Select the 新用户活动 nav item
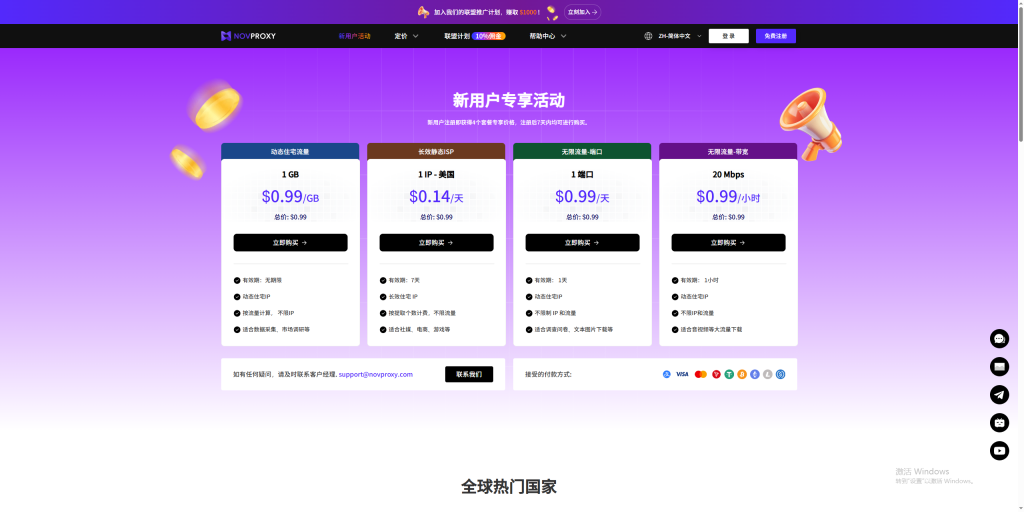Screen dimensions: 1024x512 point(354,36)
